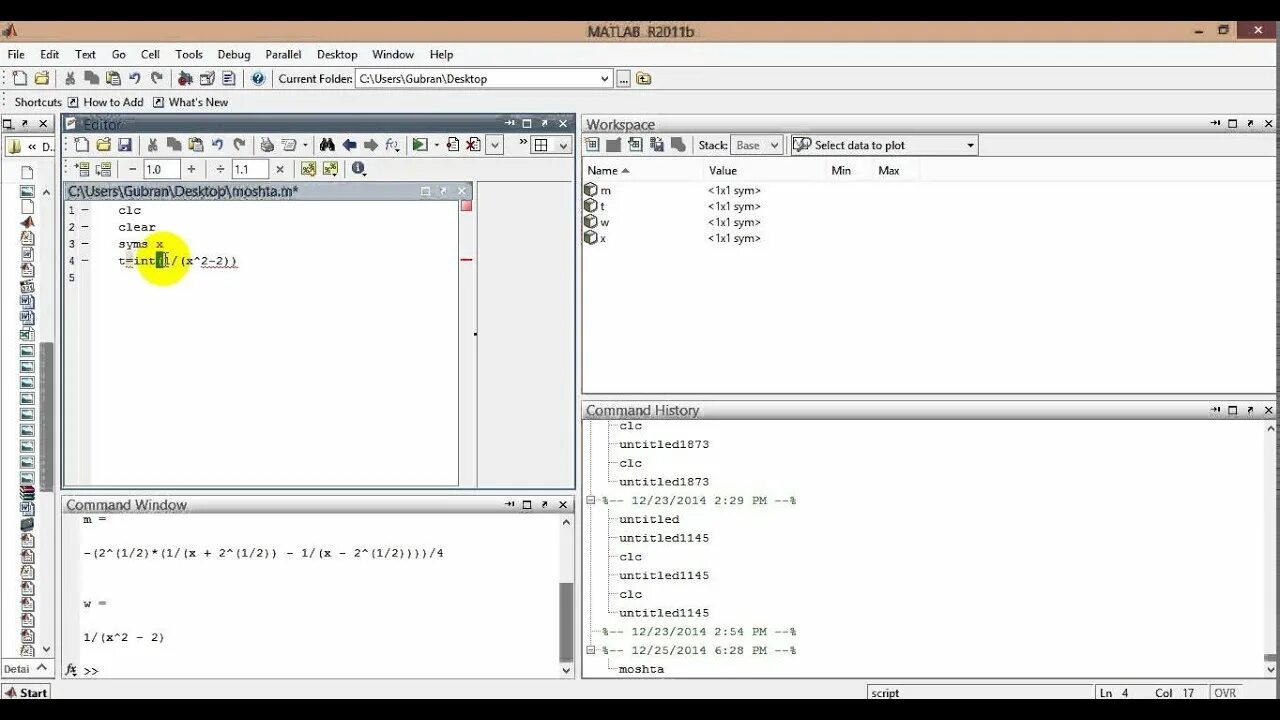Open the Debug menu
This screenshot has height=720, width=1280.
point(234,54)
